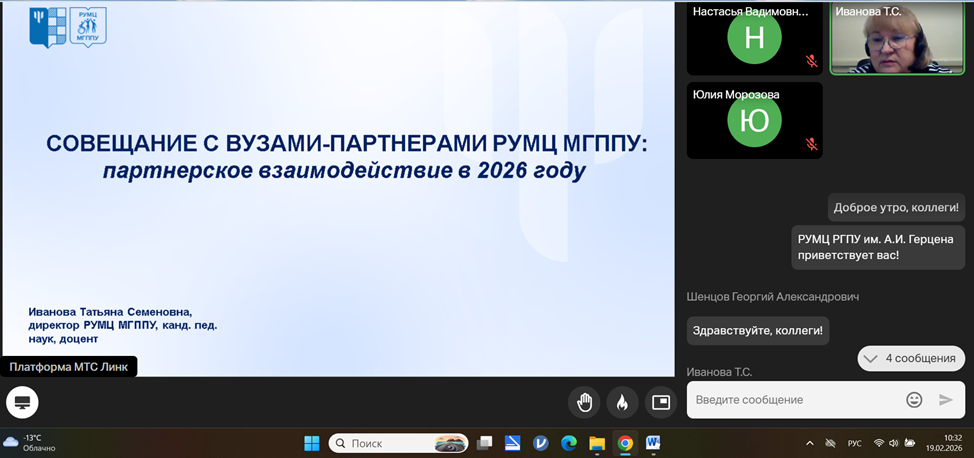This screenshot has width=974, height=458.
Task: Click the Введите сообщение chat input field
Action: [790, 400]
